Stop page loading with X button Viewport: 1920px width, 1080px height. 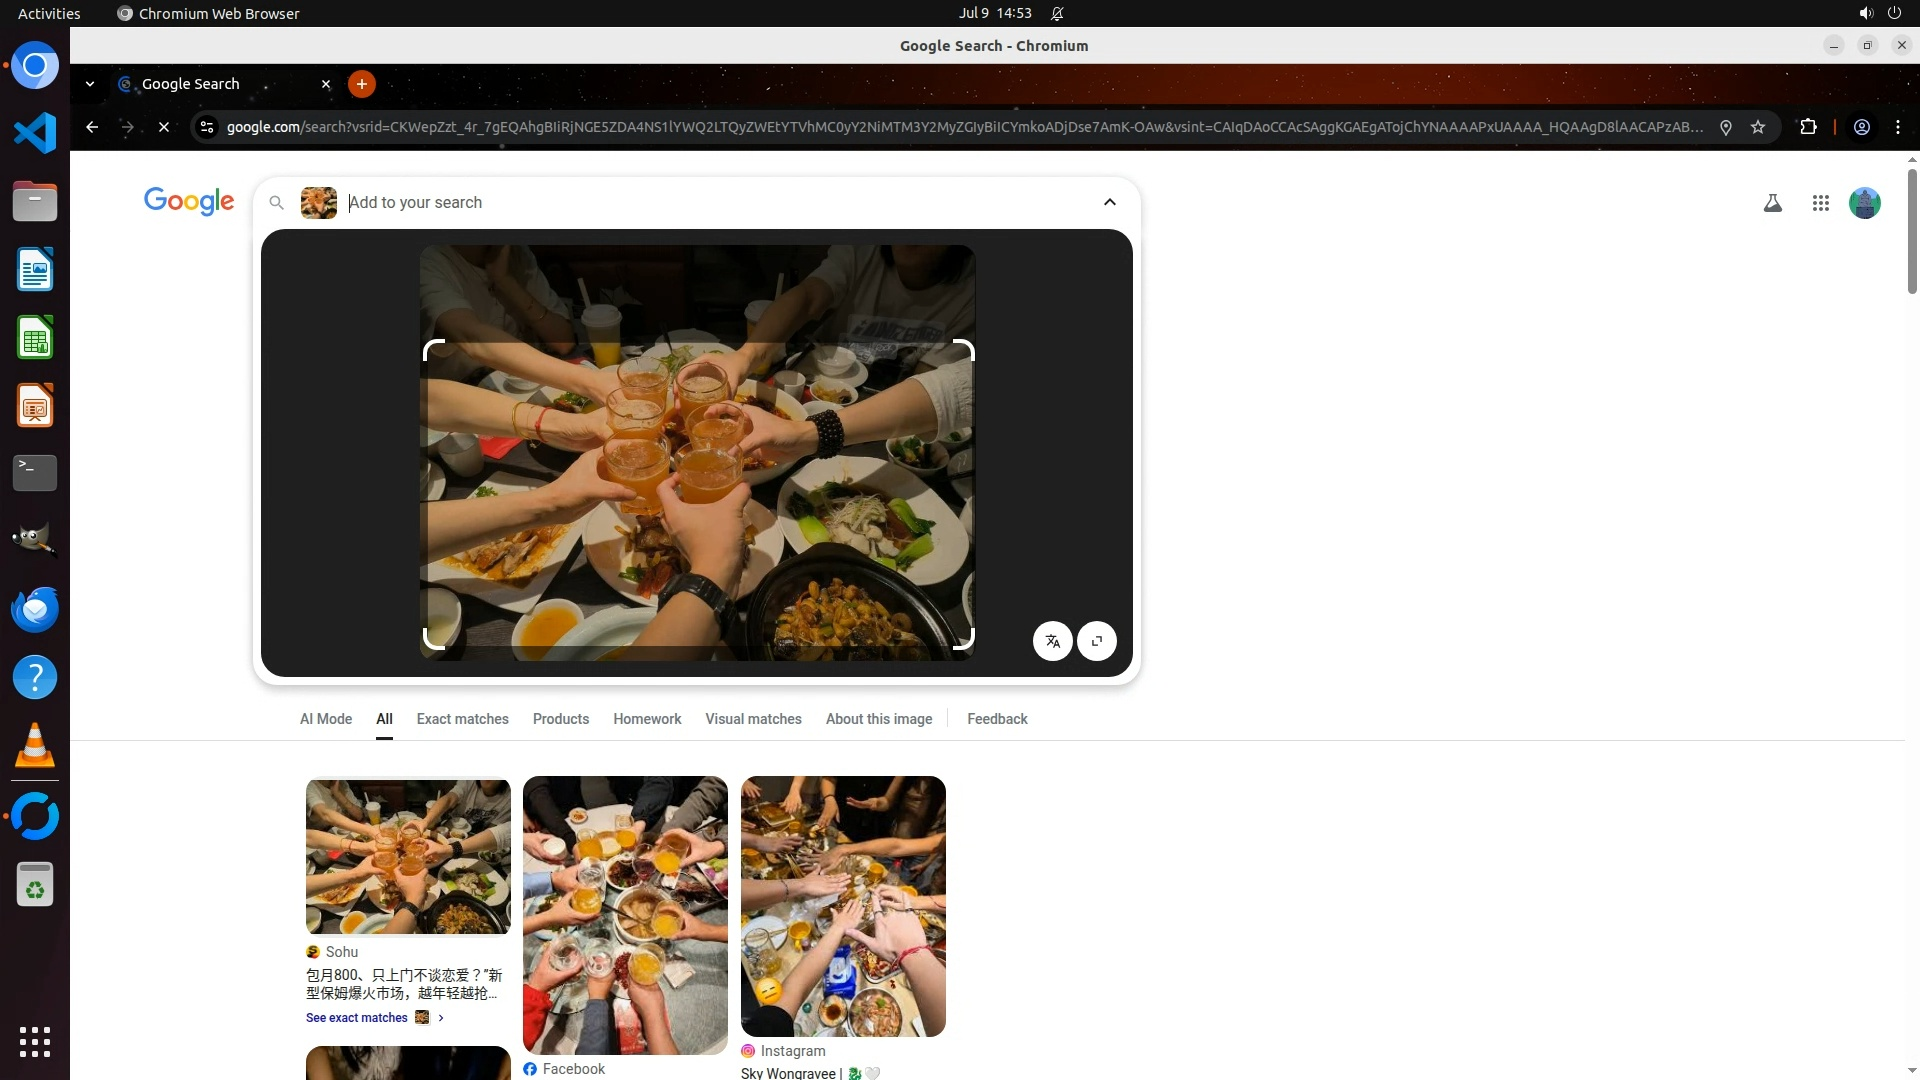[164, 127]
